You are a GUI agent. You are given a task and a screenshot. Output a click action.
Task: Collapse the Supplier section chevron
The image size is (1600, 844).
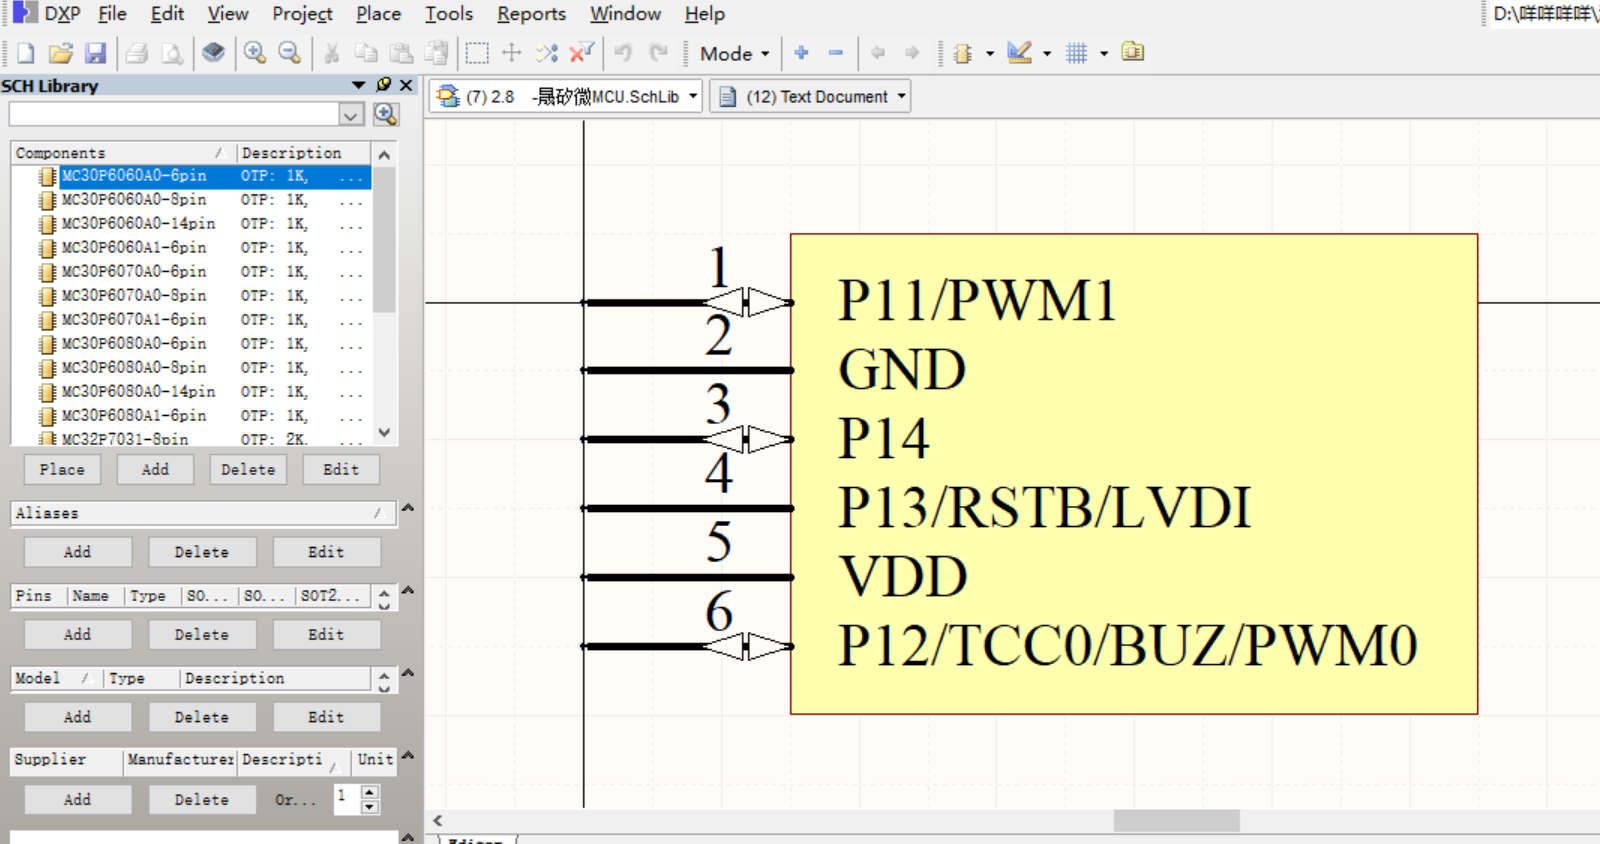click(408, 755)
